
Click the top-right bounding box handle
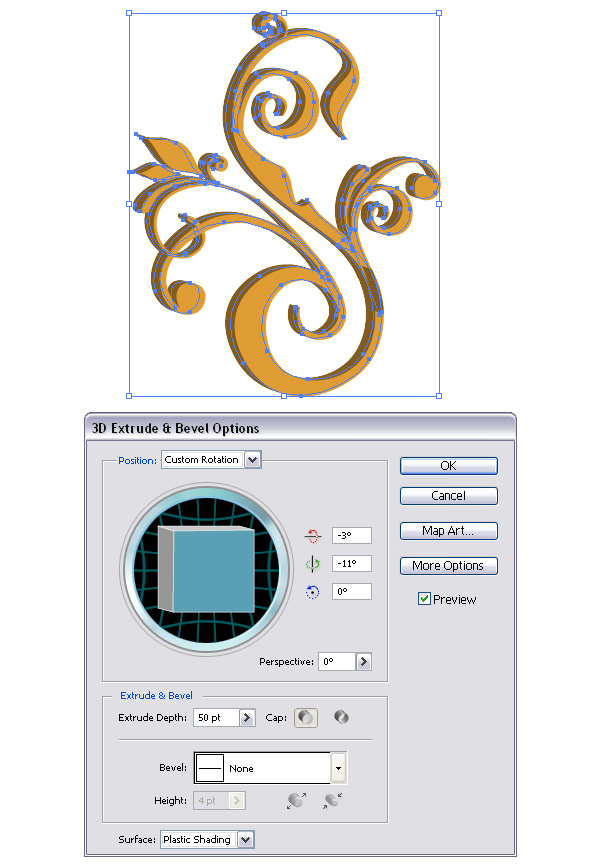(439, 13)
